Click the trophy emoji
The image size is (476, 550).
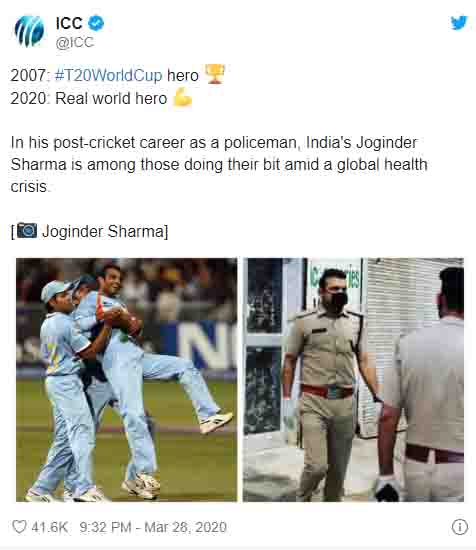pos(215,74)
